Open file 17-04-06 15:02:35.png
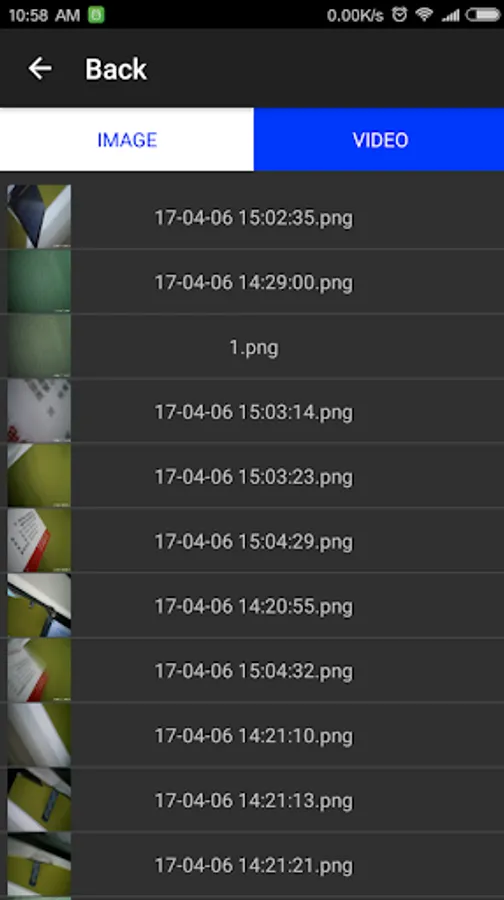The height and width of the screenshot is (900, 504). pos(252,217)
